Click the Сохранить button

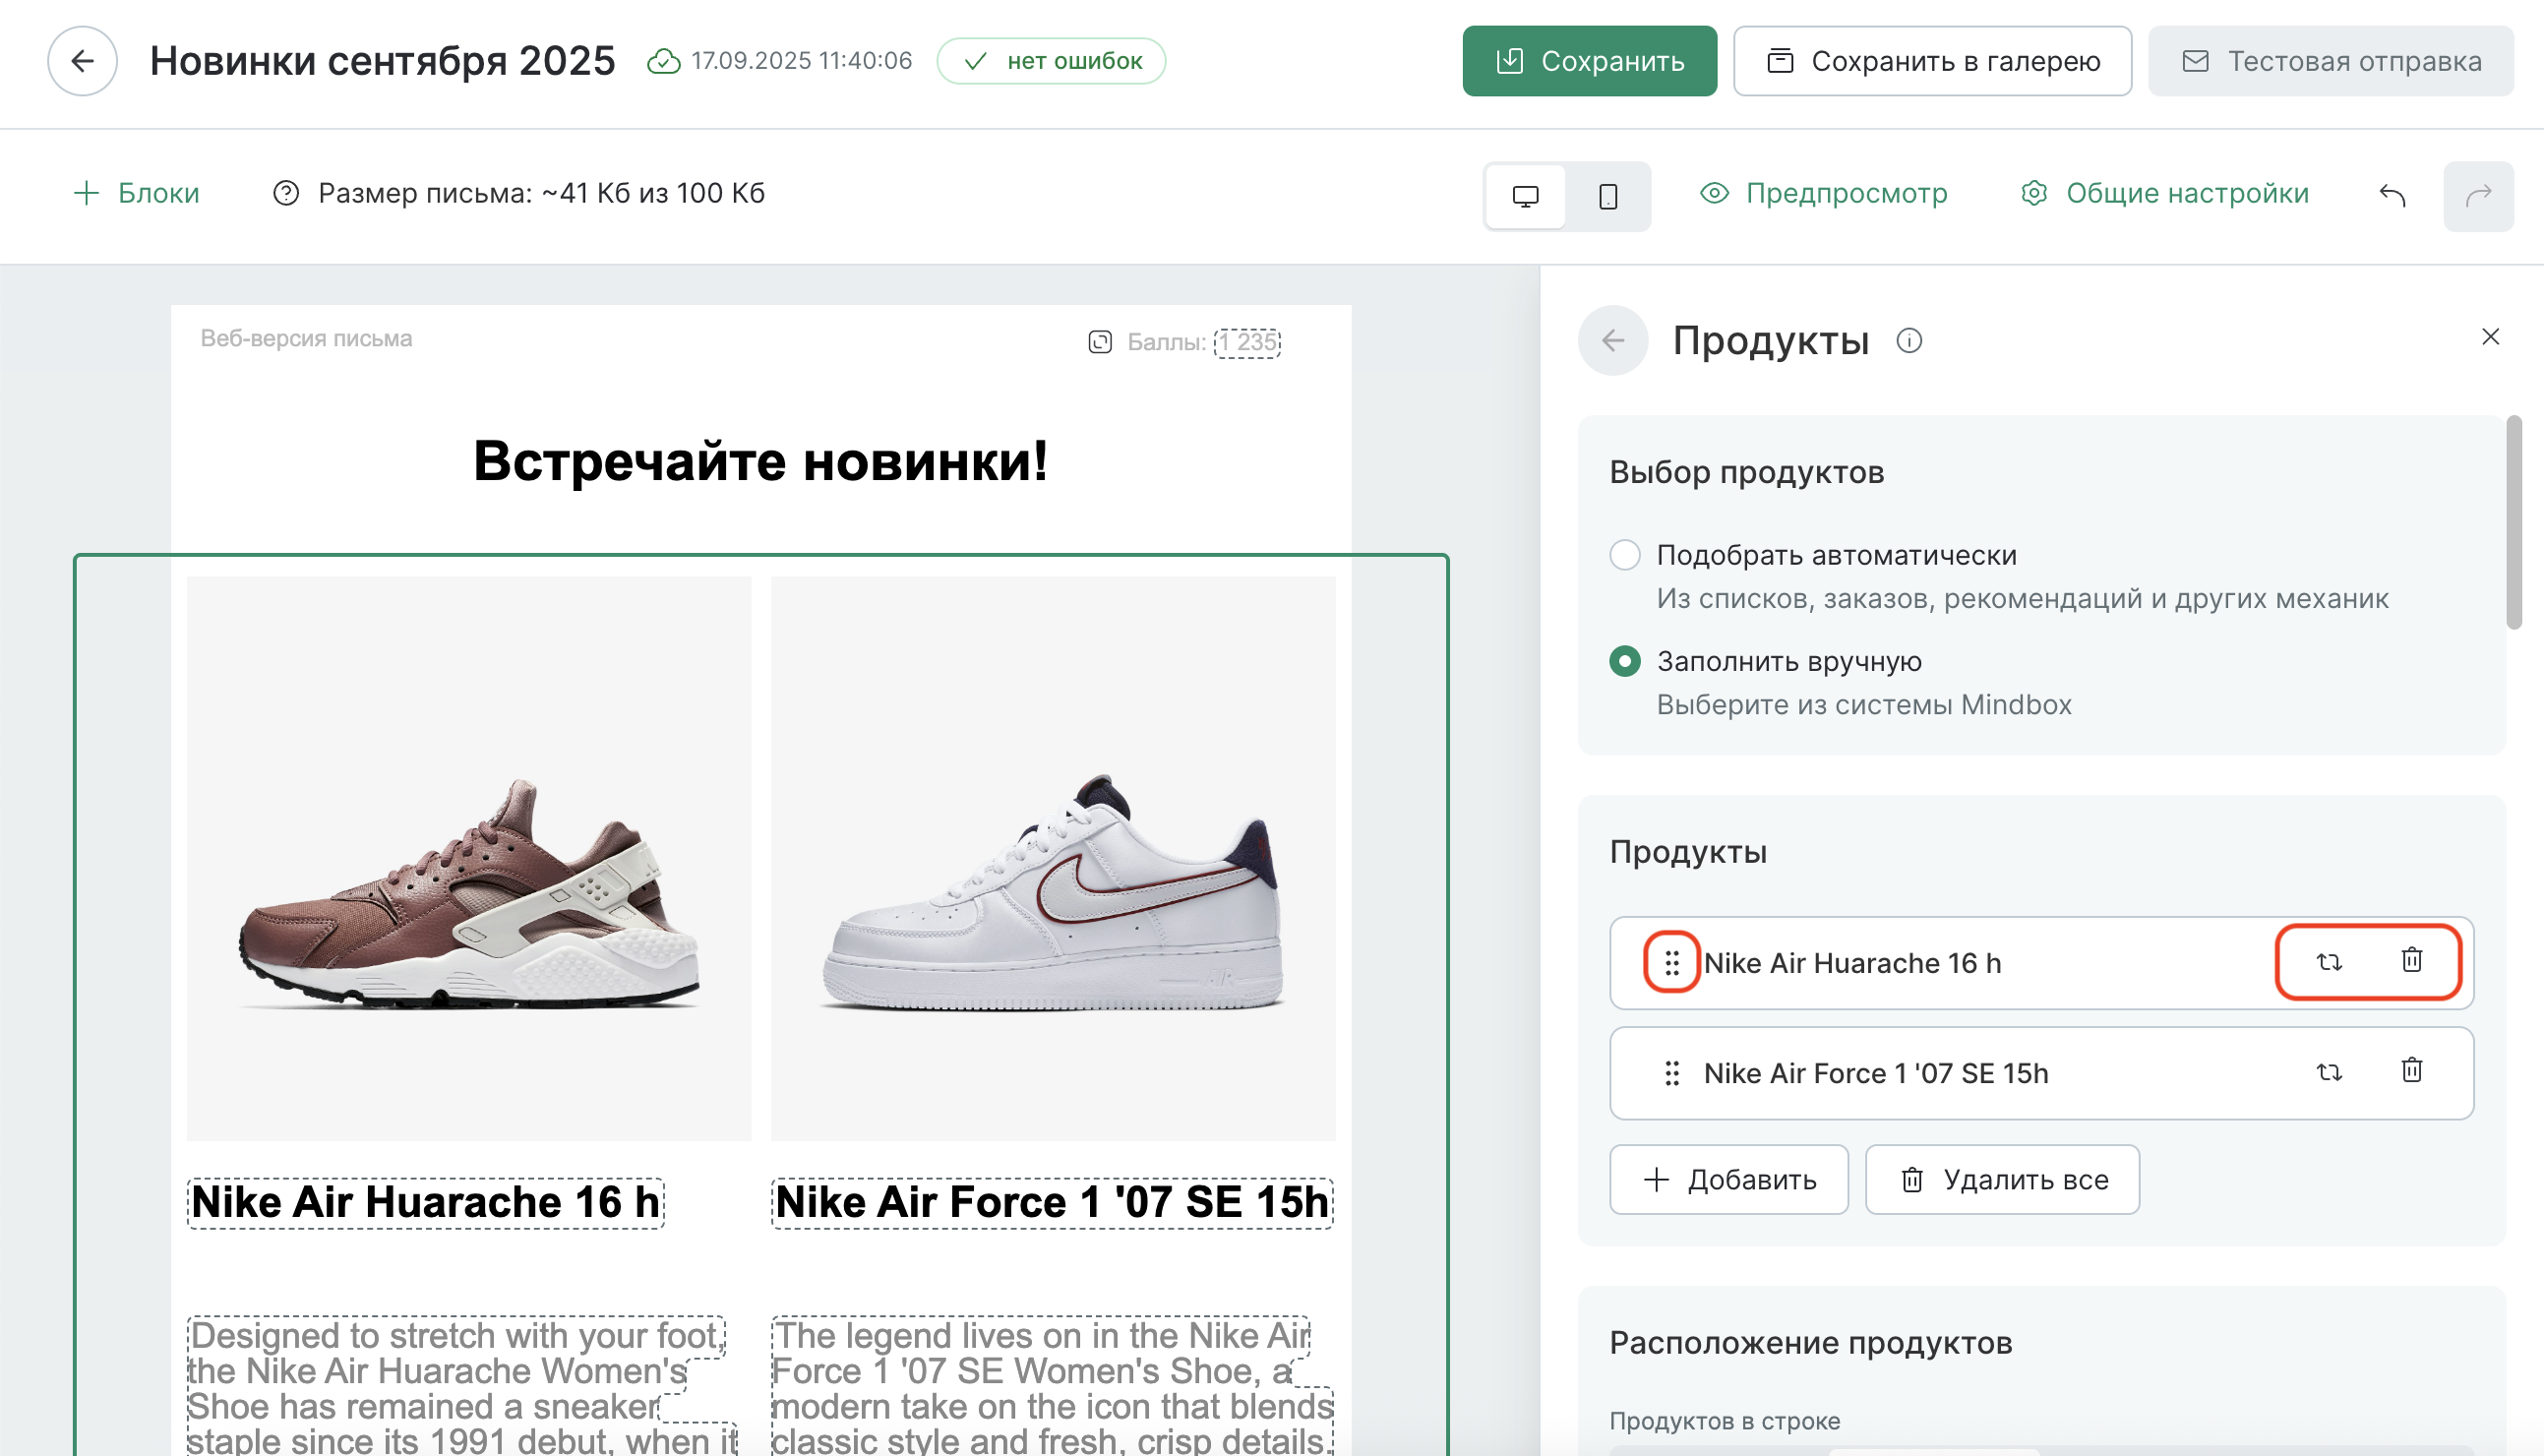click(1589, 61)
